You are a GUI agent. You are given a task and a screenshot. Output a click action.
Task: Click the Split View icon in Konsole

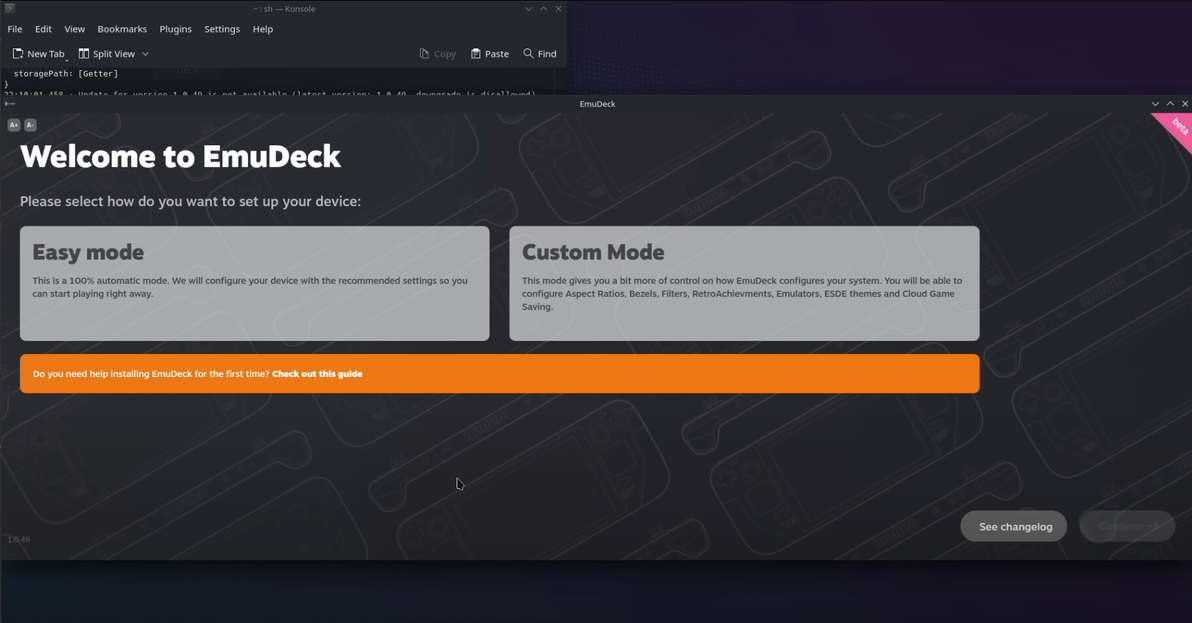coord(84,54)
